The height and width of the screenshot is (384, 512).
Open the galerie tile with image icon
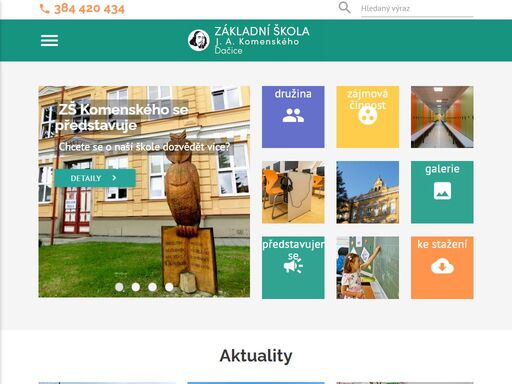[x=442, y=192]
